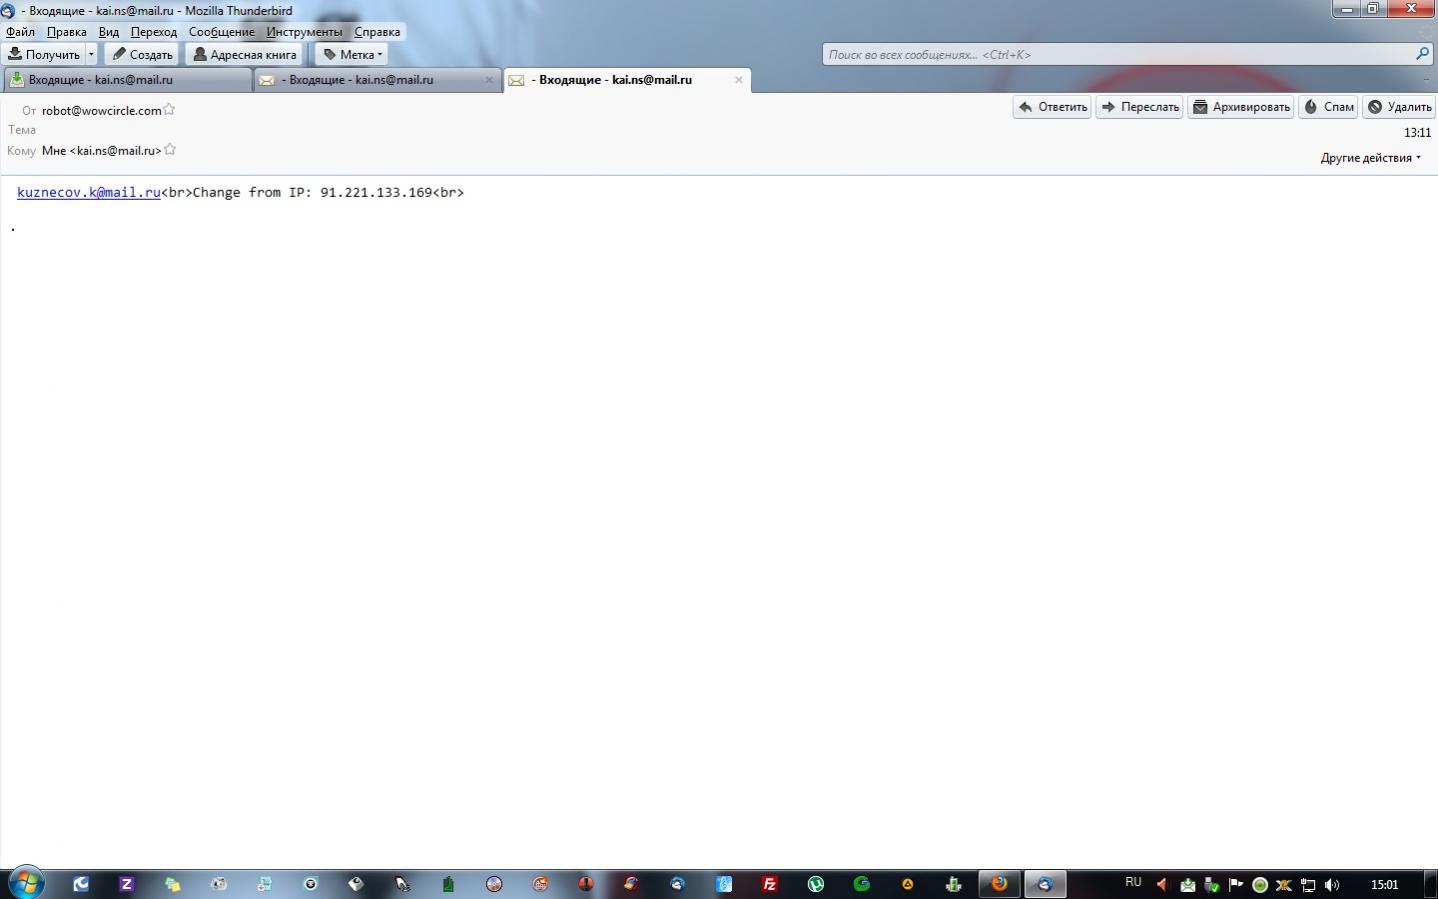Open the Получить dropdown arrow
Image resolution: width=1438 pixels, height=899 pixels.
click(91, 54)
